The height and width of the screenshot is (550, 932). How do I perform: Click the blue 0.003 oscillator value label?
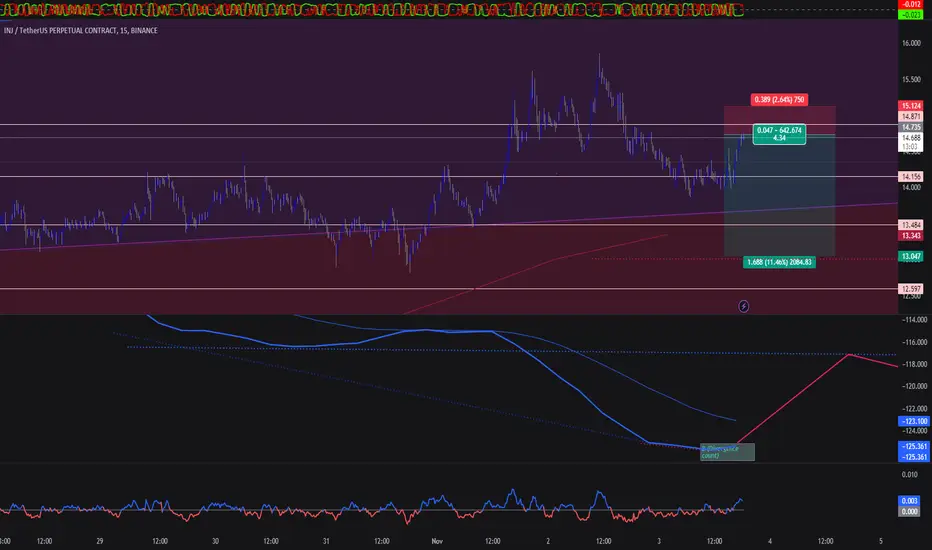click(x=909, y=501)
